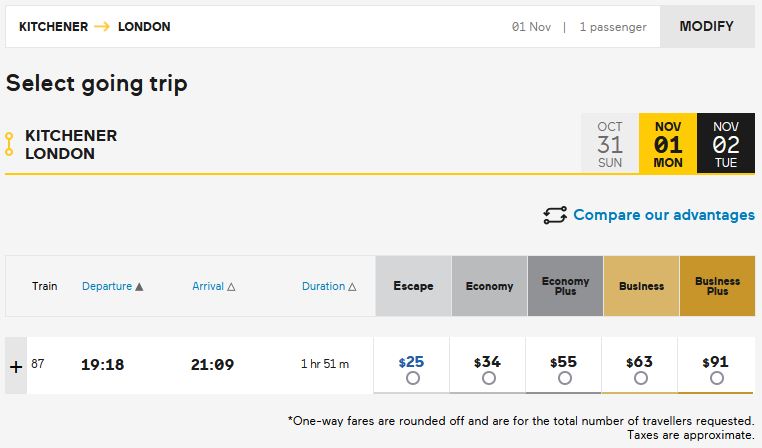Sort trains by Departure time
762x448 pixels.
point(112,286)
